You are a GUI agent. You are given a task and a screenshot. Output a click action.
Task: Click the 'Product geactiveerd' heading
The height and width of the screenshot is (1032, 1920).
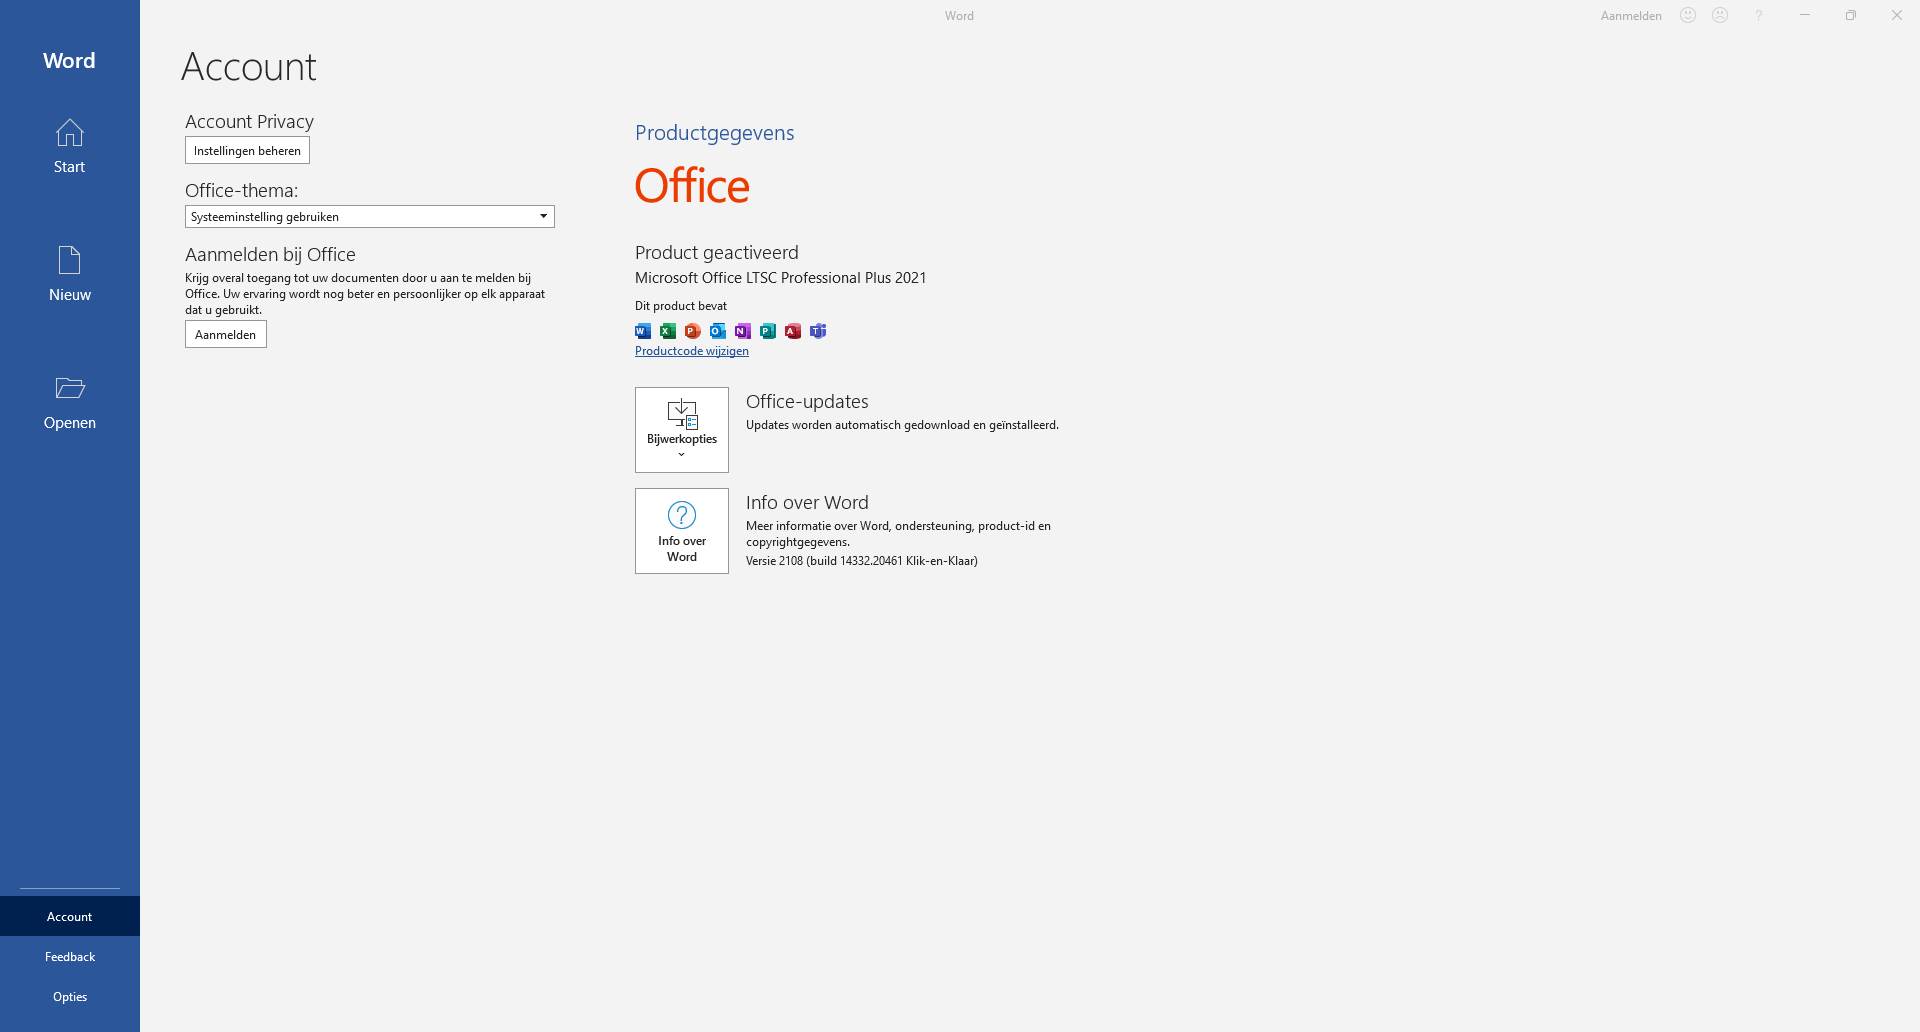point(717,253)
